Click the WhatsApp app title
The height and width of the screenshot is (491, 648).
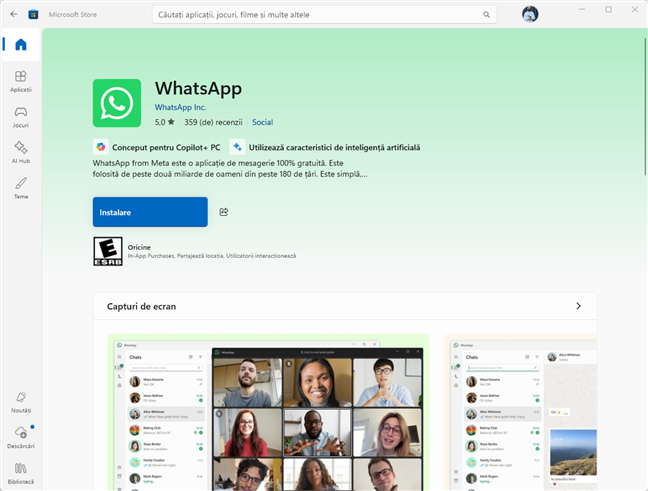(x=198, y=88)
